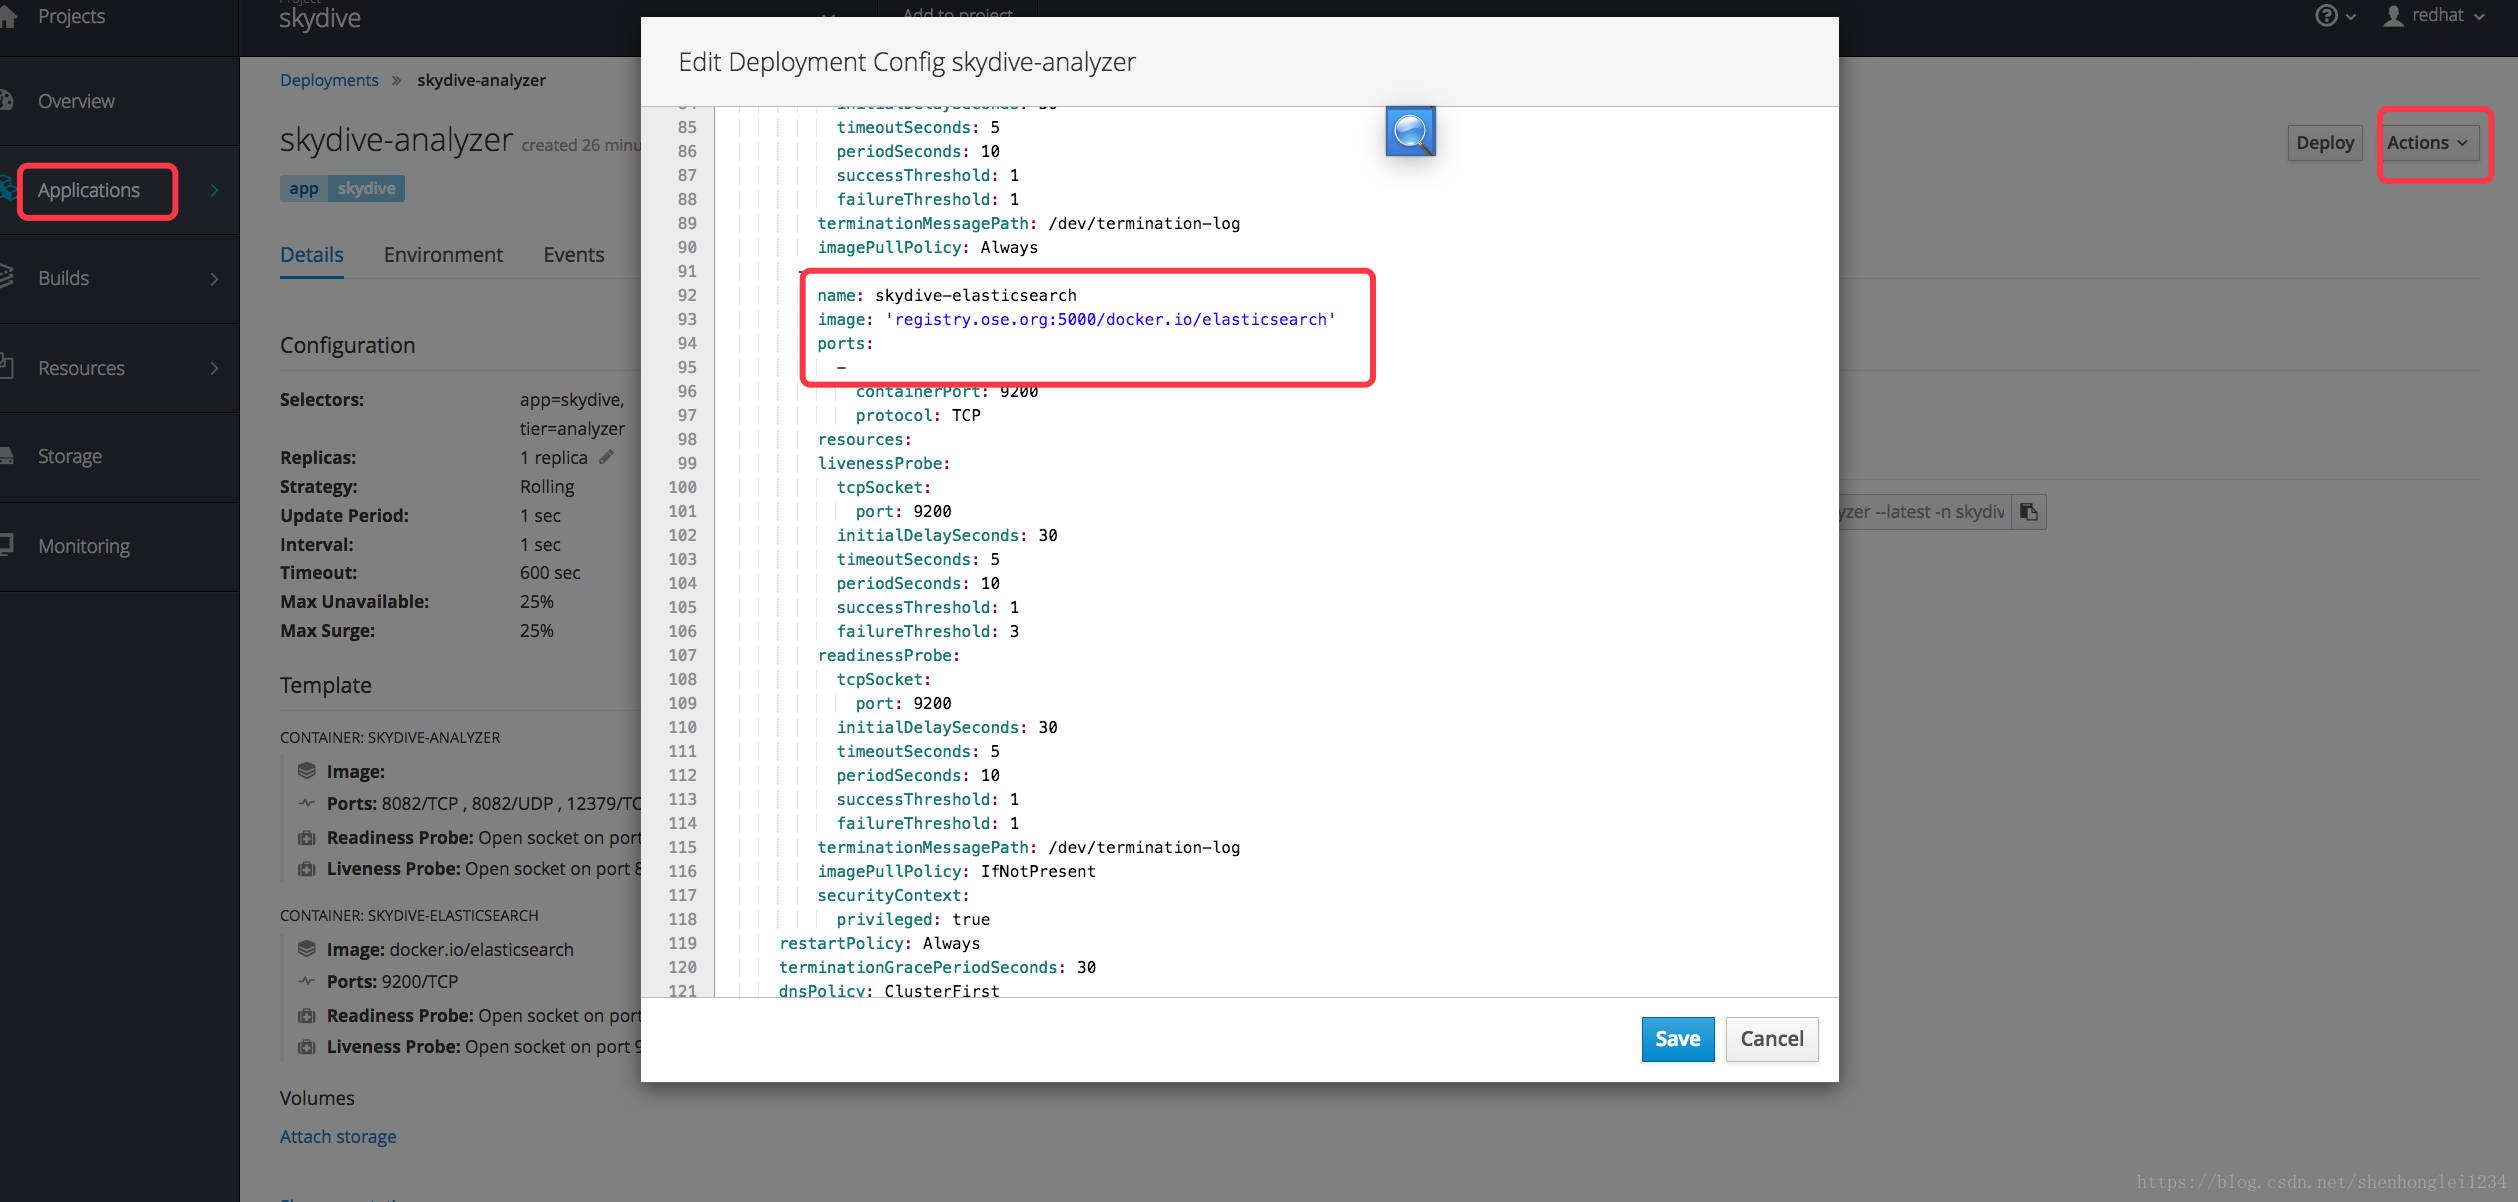Switch to the Environment tab
Image resolution: width=2518 pixels, height=1202 pixels.
pos(443,254)
